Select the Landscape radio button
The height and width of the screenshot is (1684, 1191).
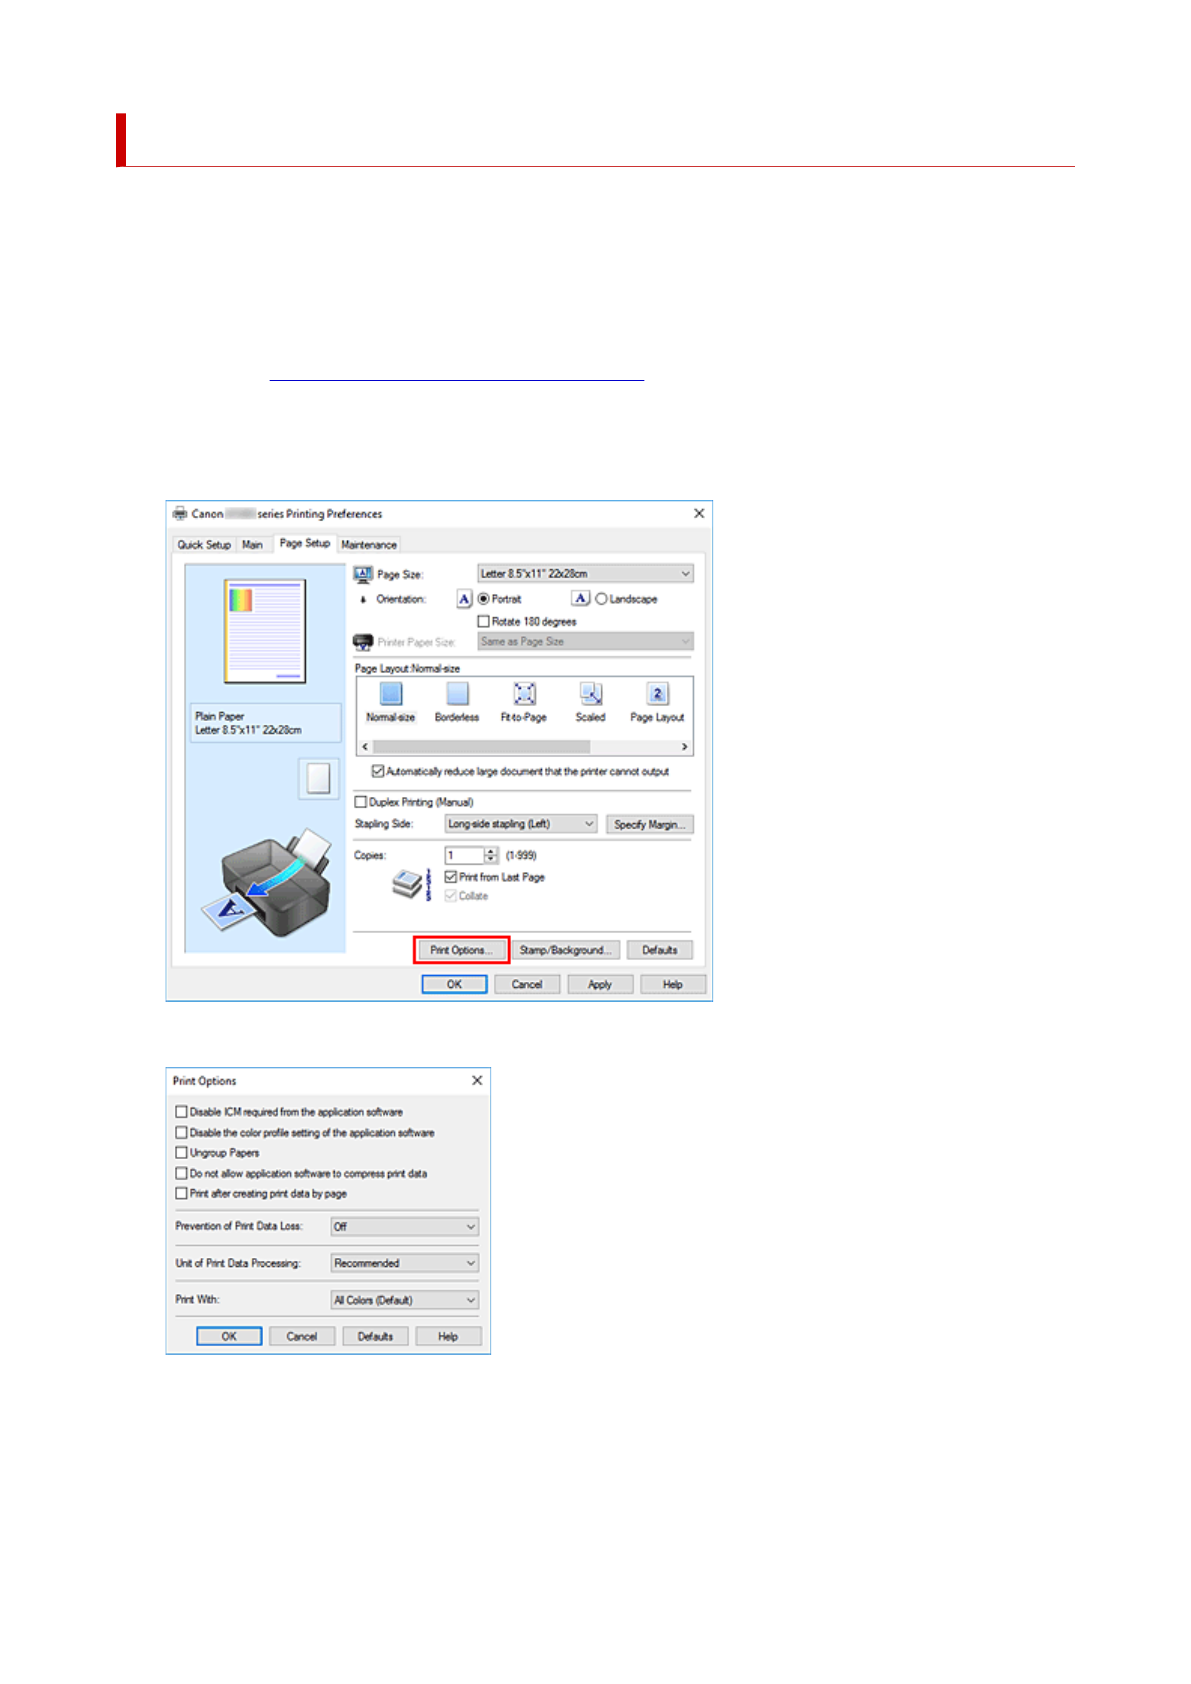(x=602, y=599)
